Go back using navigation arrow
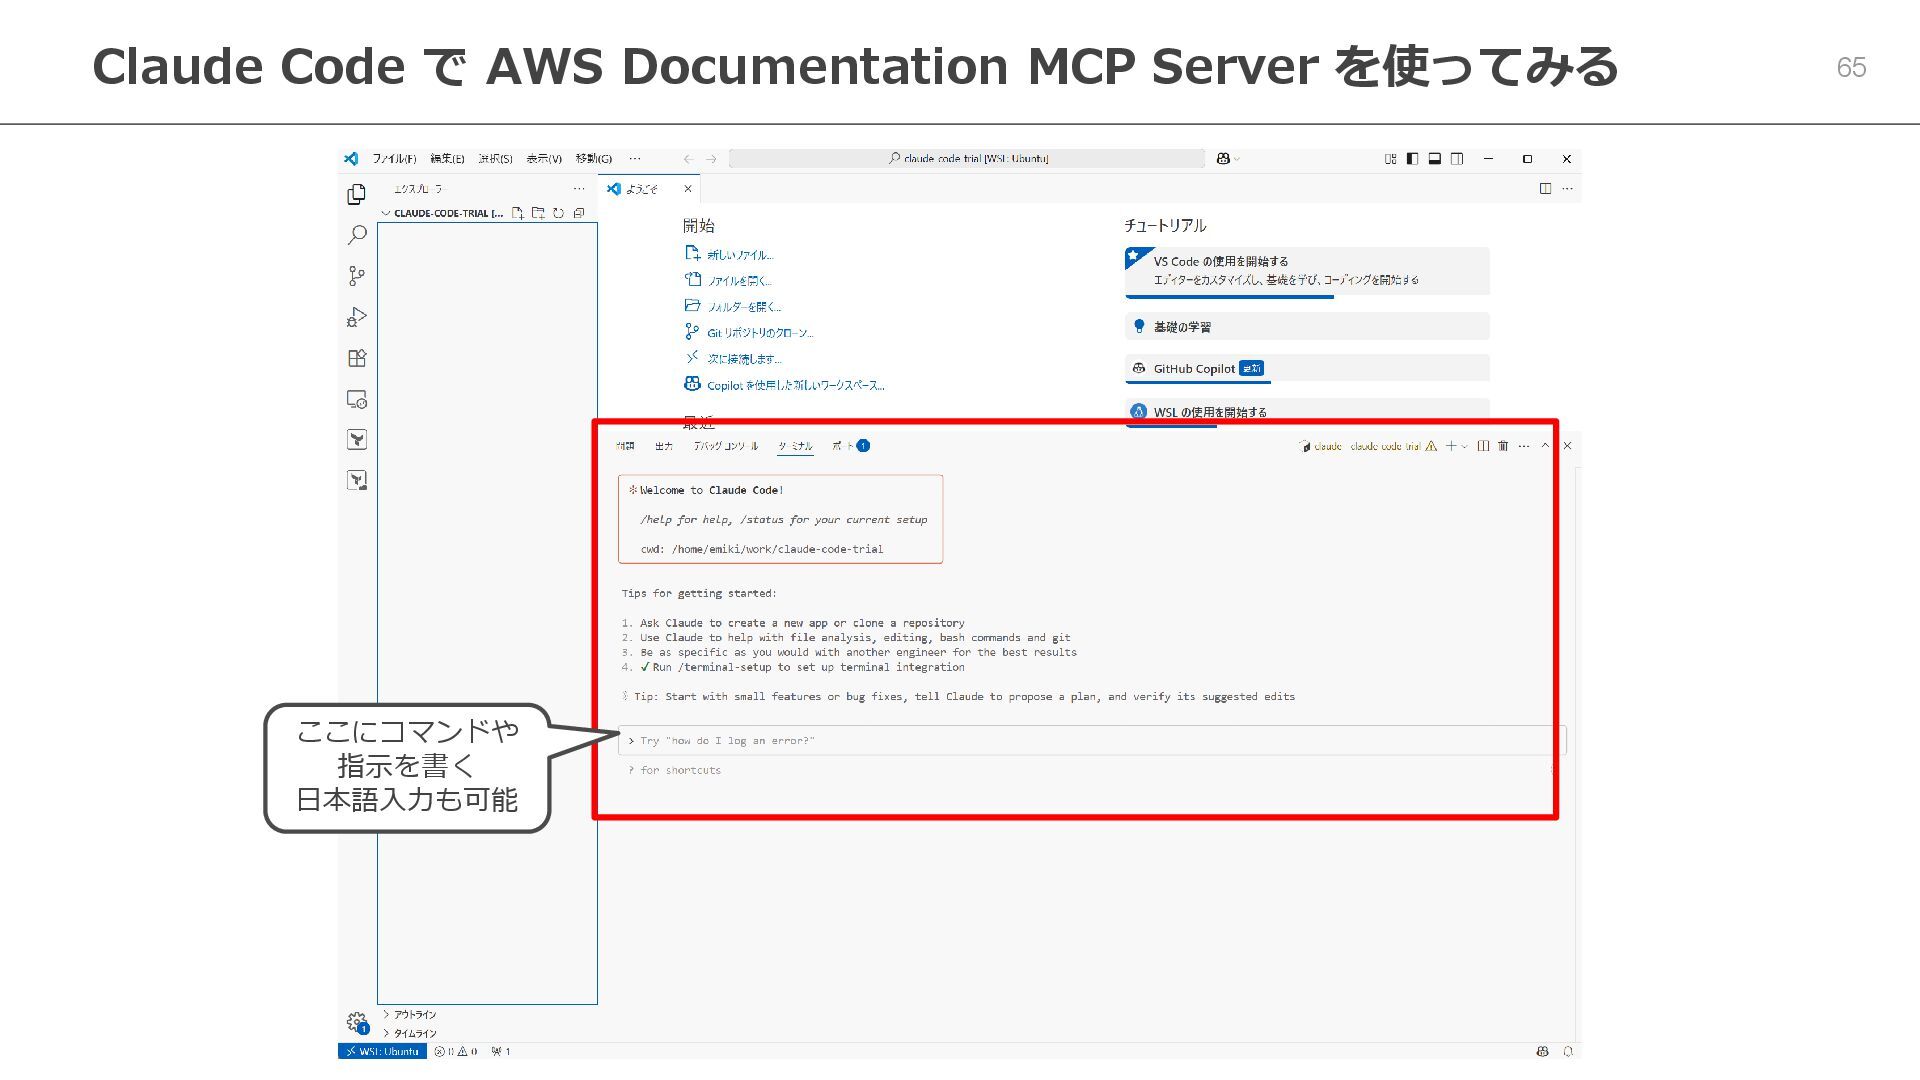The width and height of the screenshot is (1920, 1080). pos(688,159)
